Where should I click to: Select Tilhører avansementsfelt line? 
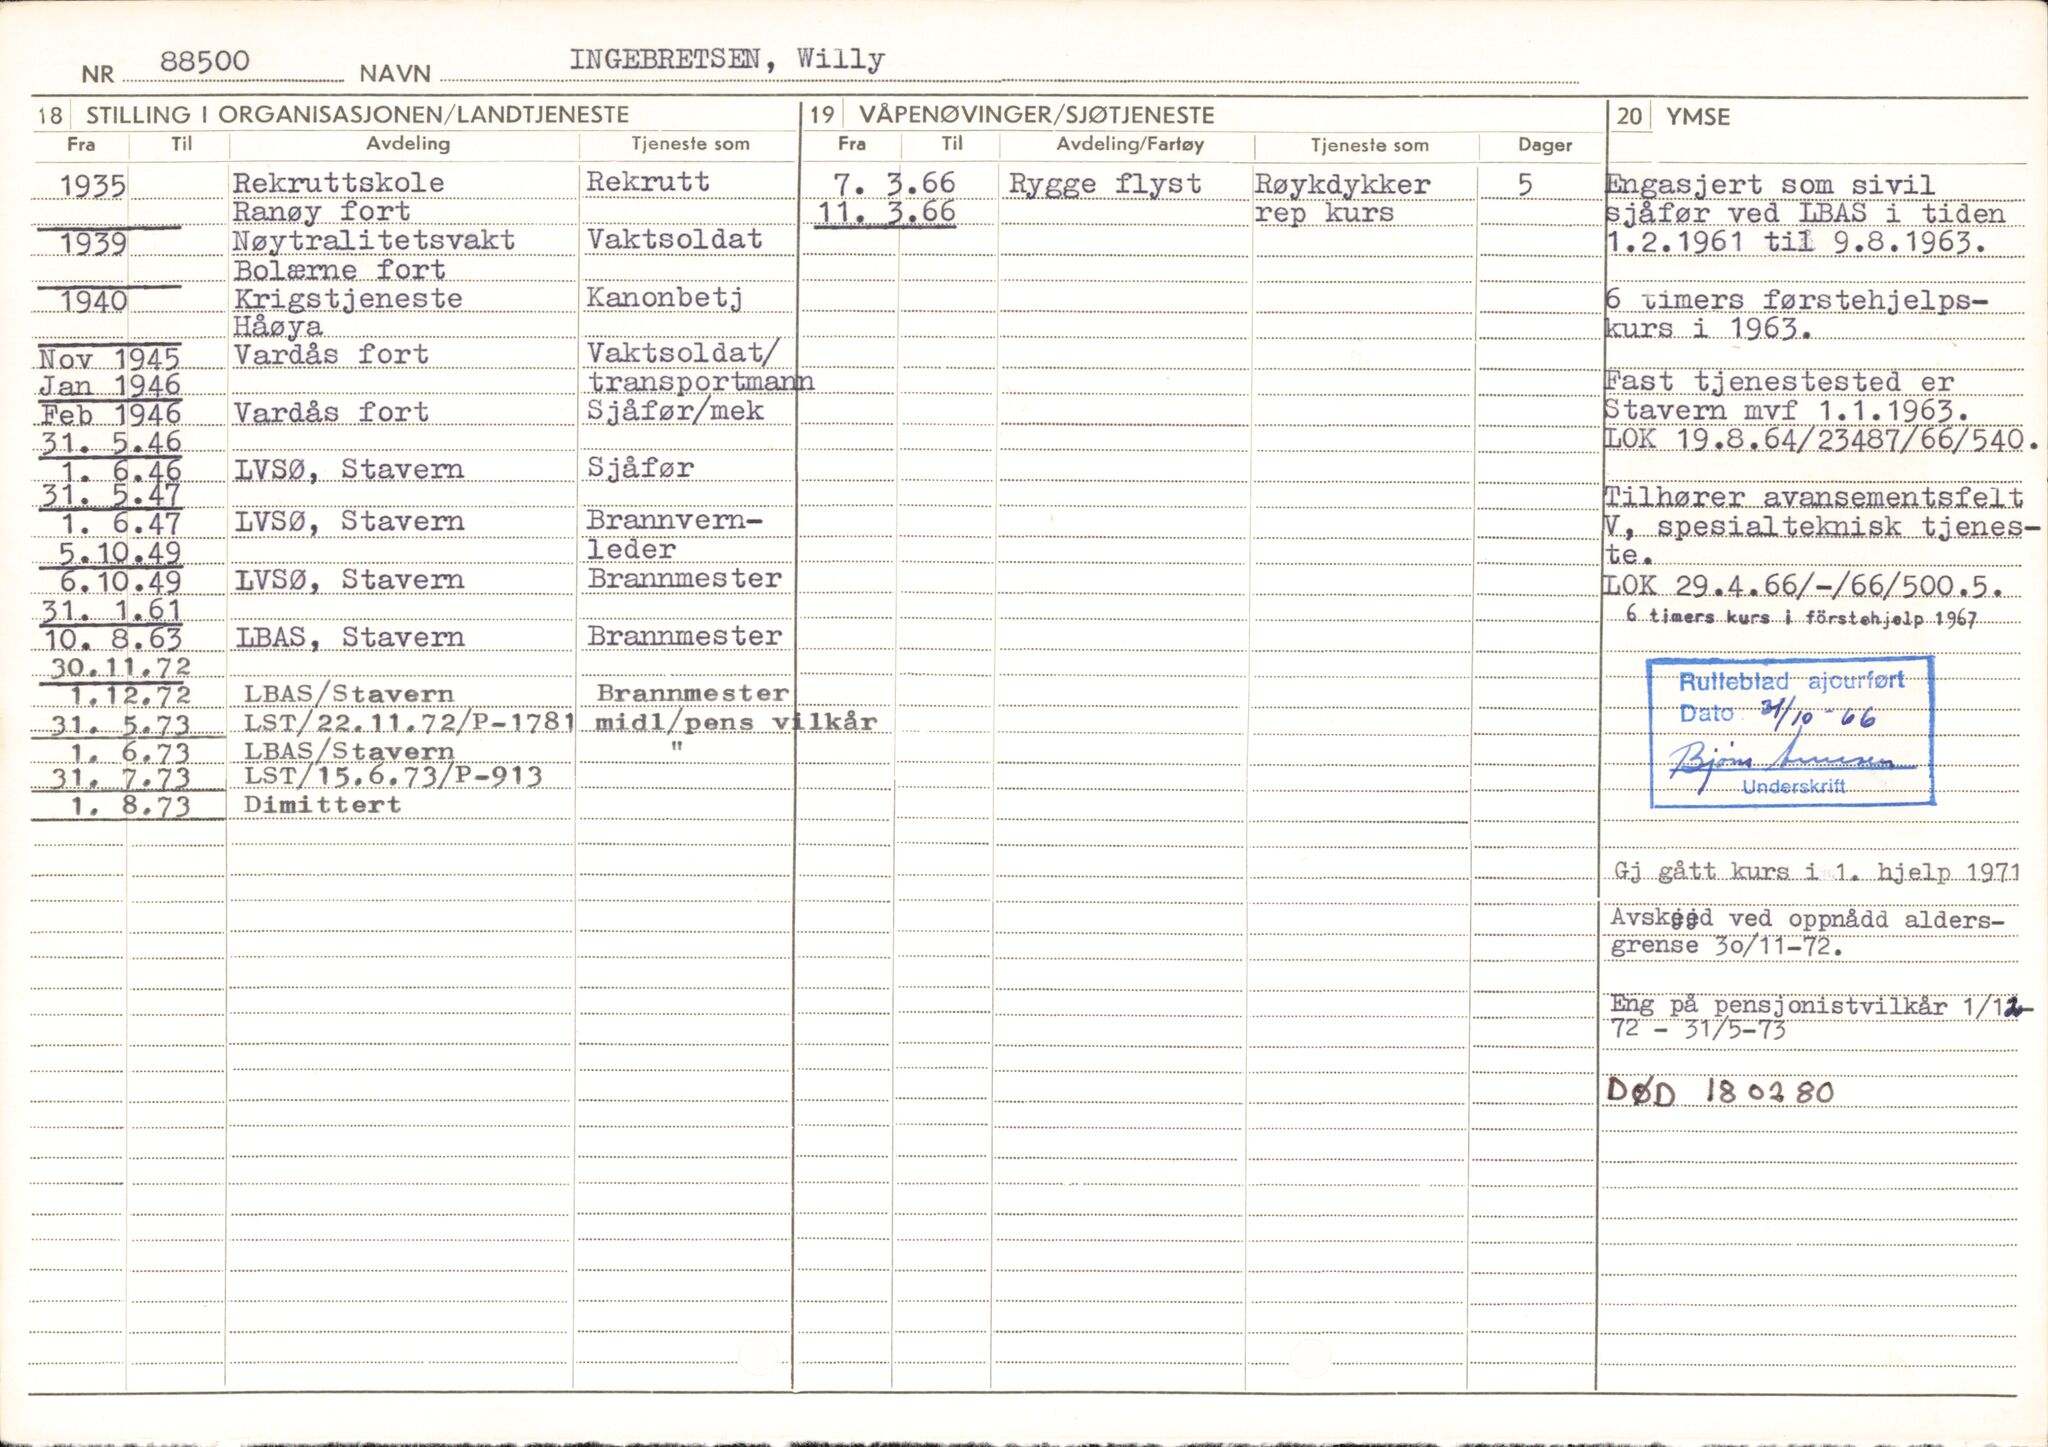(x=1814, y=497)
